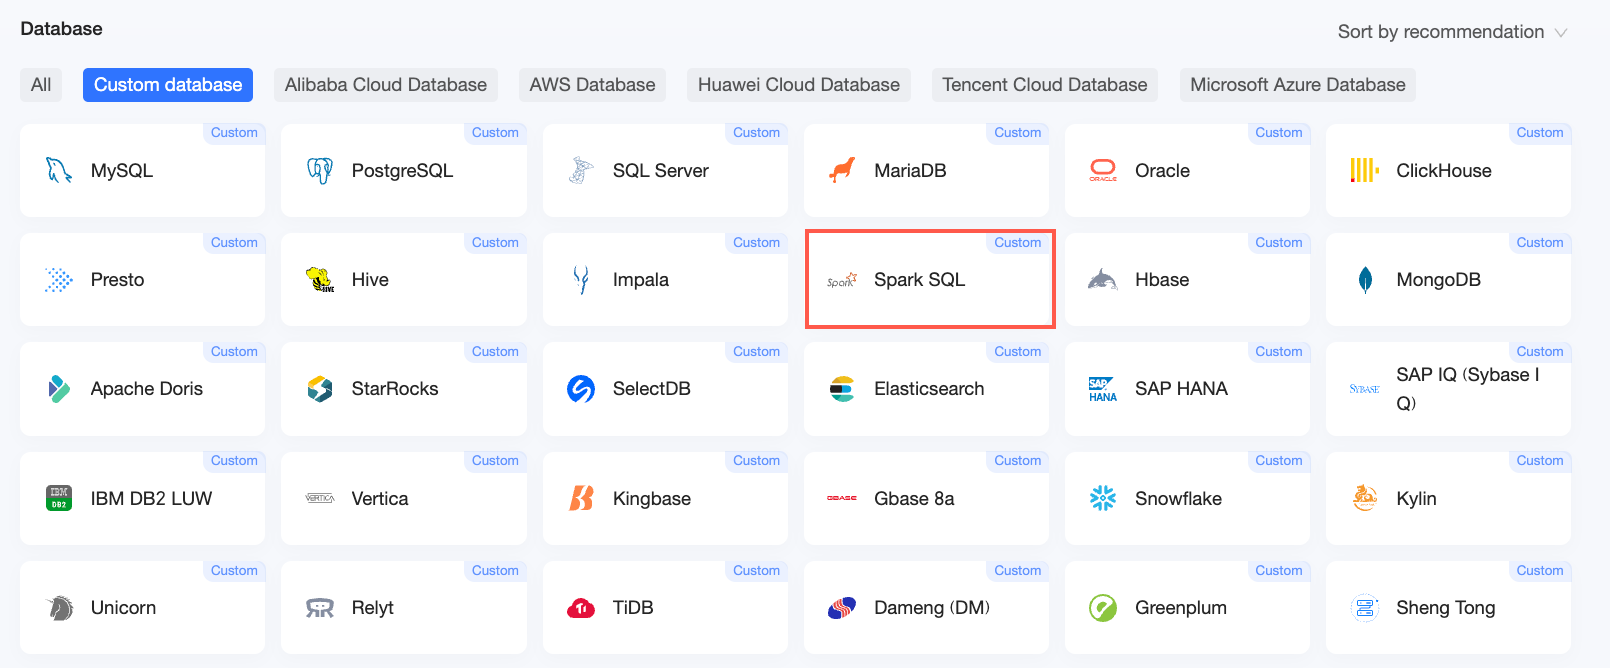Choose the MySQL database label

(122, 171)
